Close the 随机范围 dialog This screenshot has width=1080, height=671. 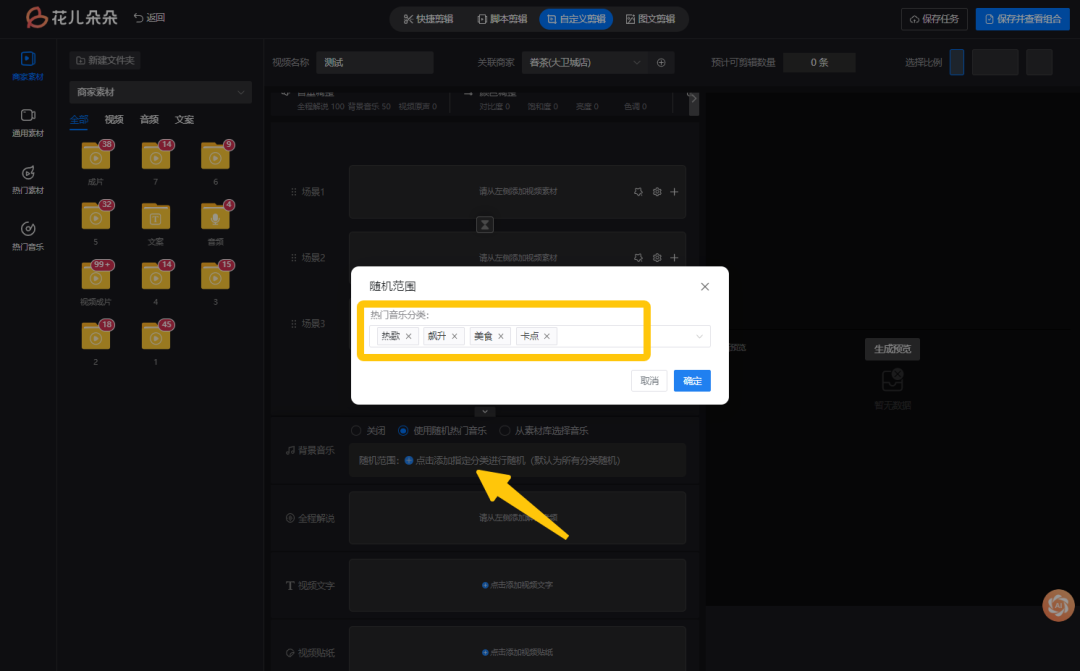(705, 287)
